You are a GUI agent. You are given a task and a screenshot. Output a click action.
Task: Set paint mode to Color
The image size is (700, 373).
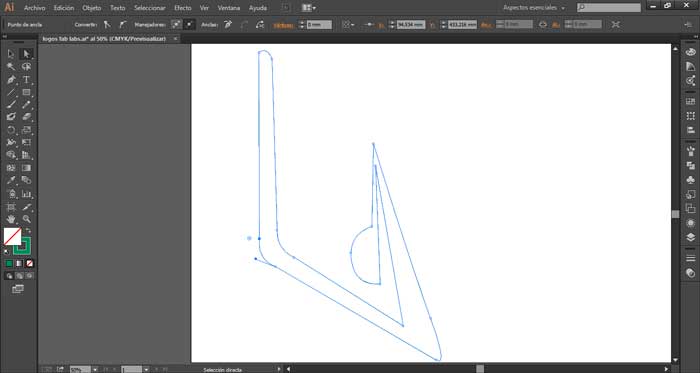coord(9,264)
